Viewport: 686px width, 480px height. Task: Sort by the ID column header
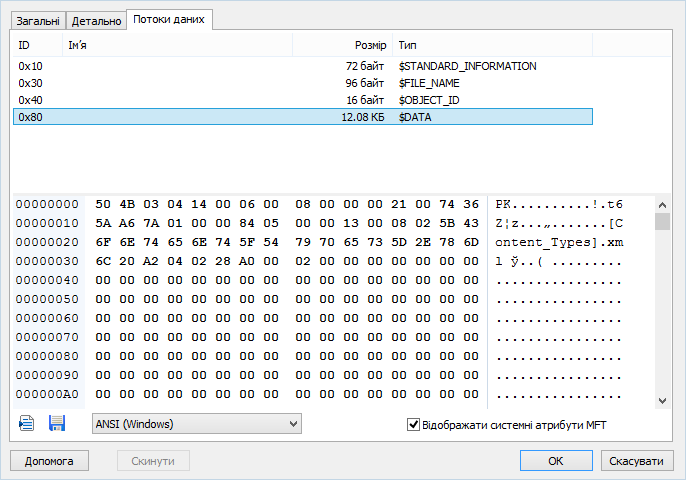[38, 45]
